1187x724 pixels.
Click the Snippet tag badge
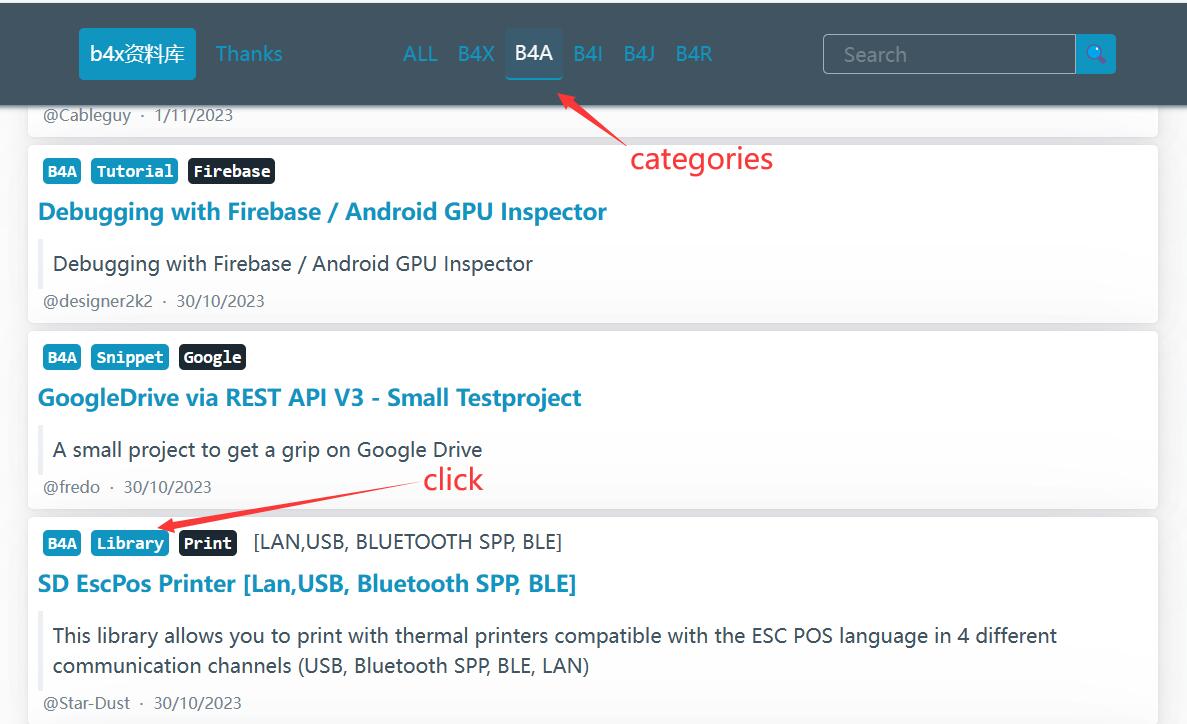coord(130,357)
